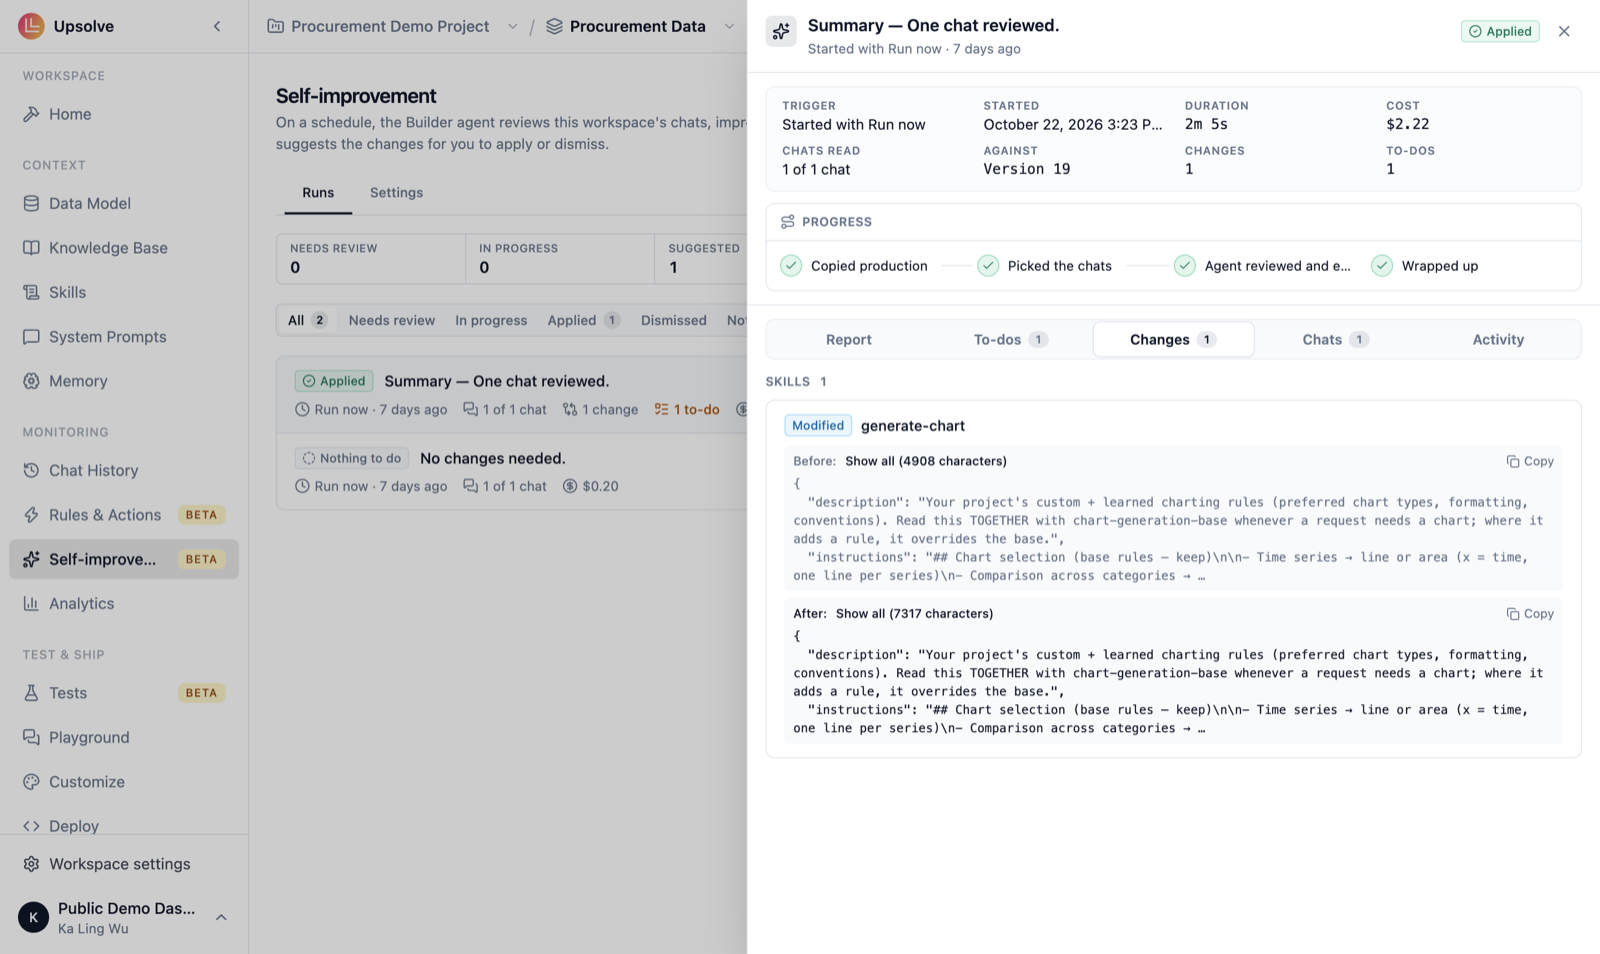
Task: Filter runs by Dismissed
Action: (x=673, y=320)
